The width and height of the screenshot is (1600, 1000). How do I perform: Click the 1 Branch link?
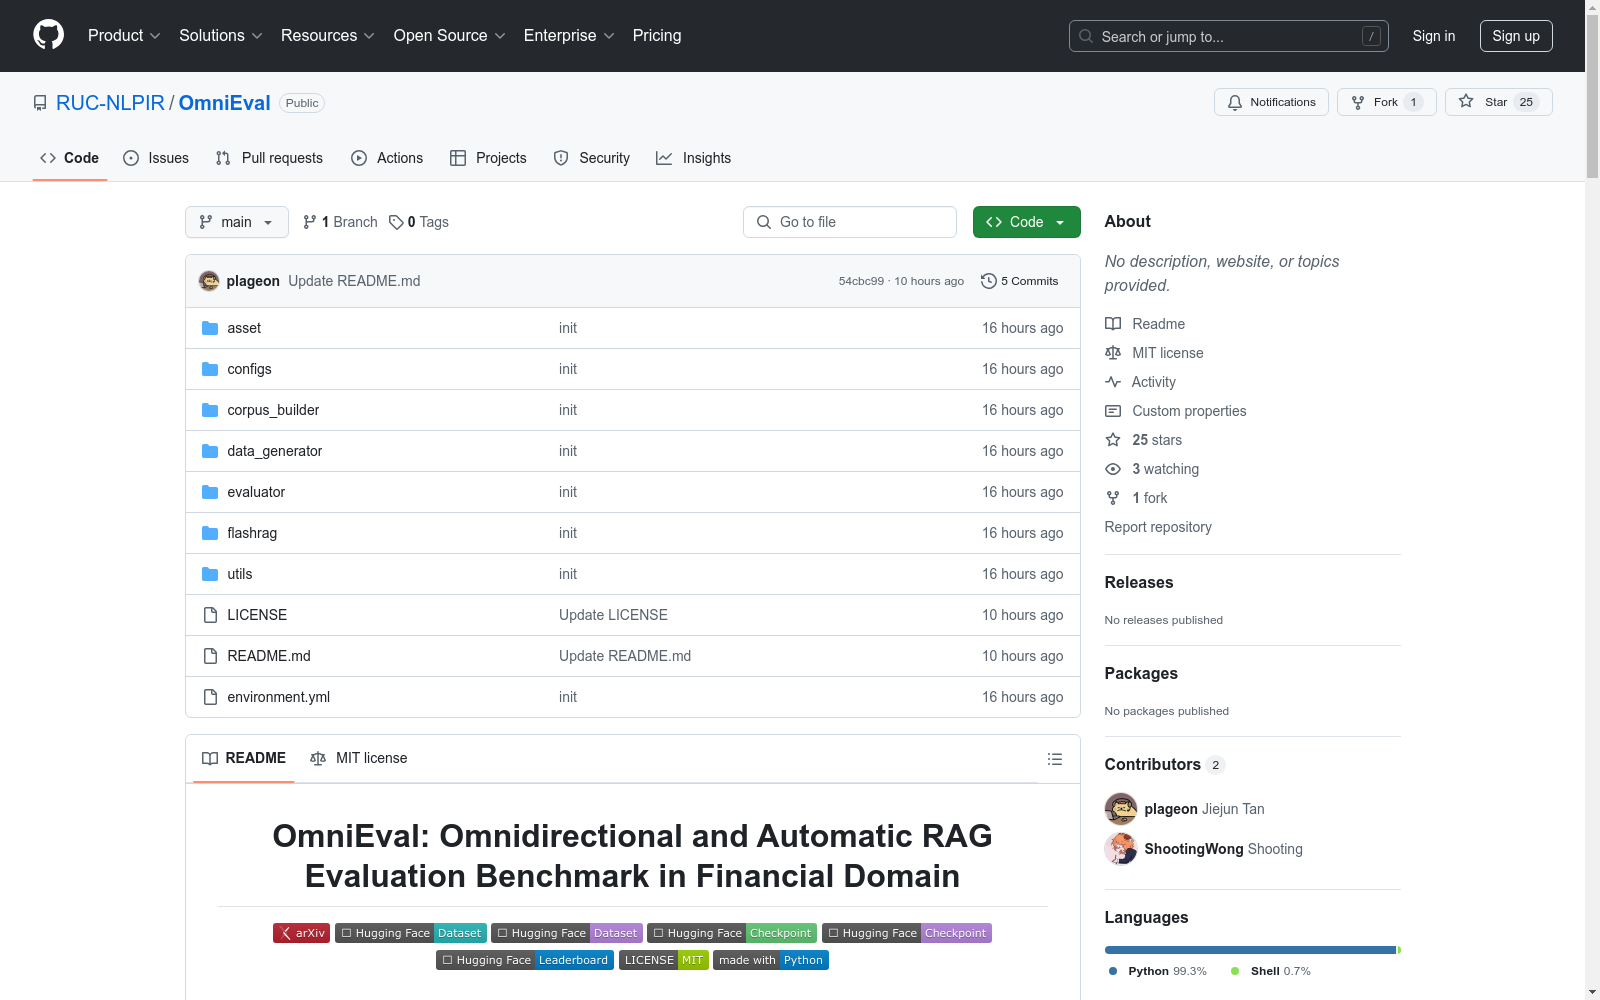click(x=340, y=222)
